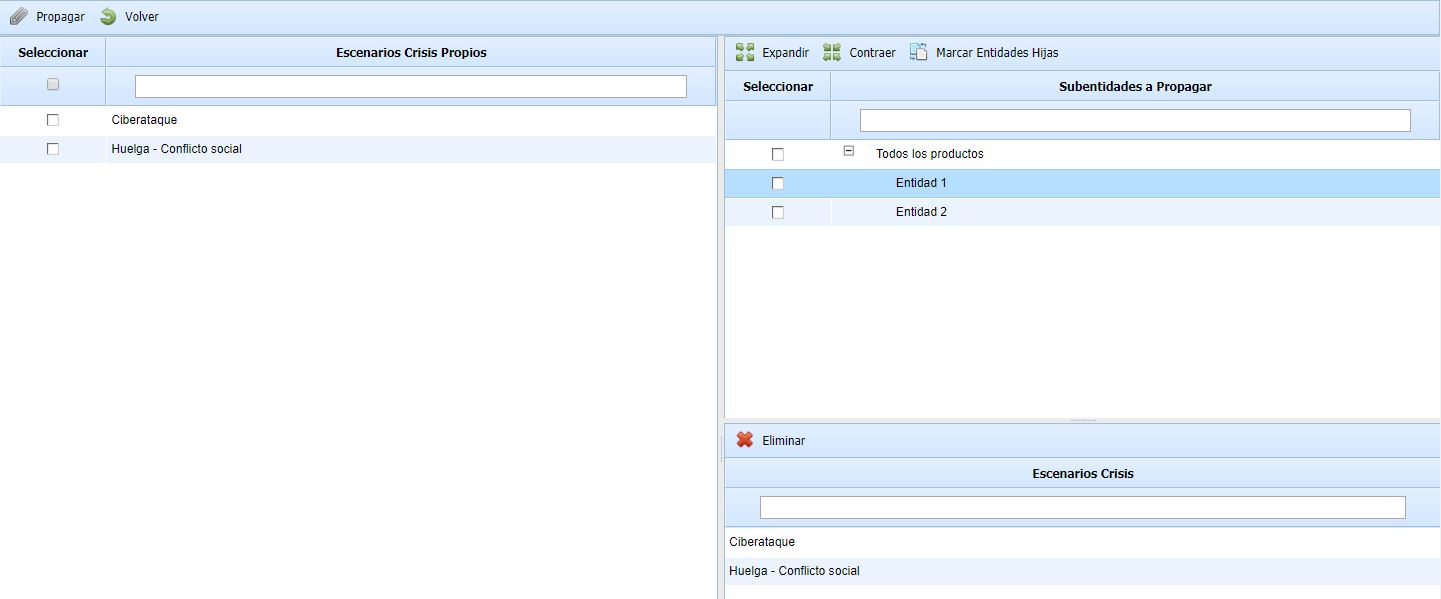Click the green Volver arrow icon
Image resolution: width=1441 pixels, height=599 pixels.
pos(108,17)
